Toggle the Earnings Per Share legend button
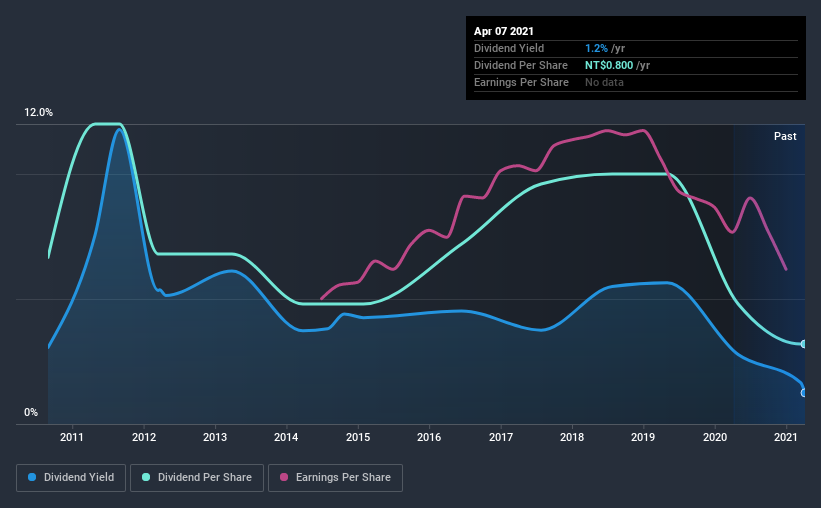The image size is (821, 508). coord(336,478)
